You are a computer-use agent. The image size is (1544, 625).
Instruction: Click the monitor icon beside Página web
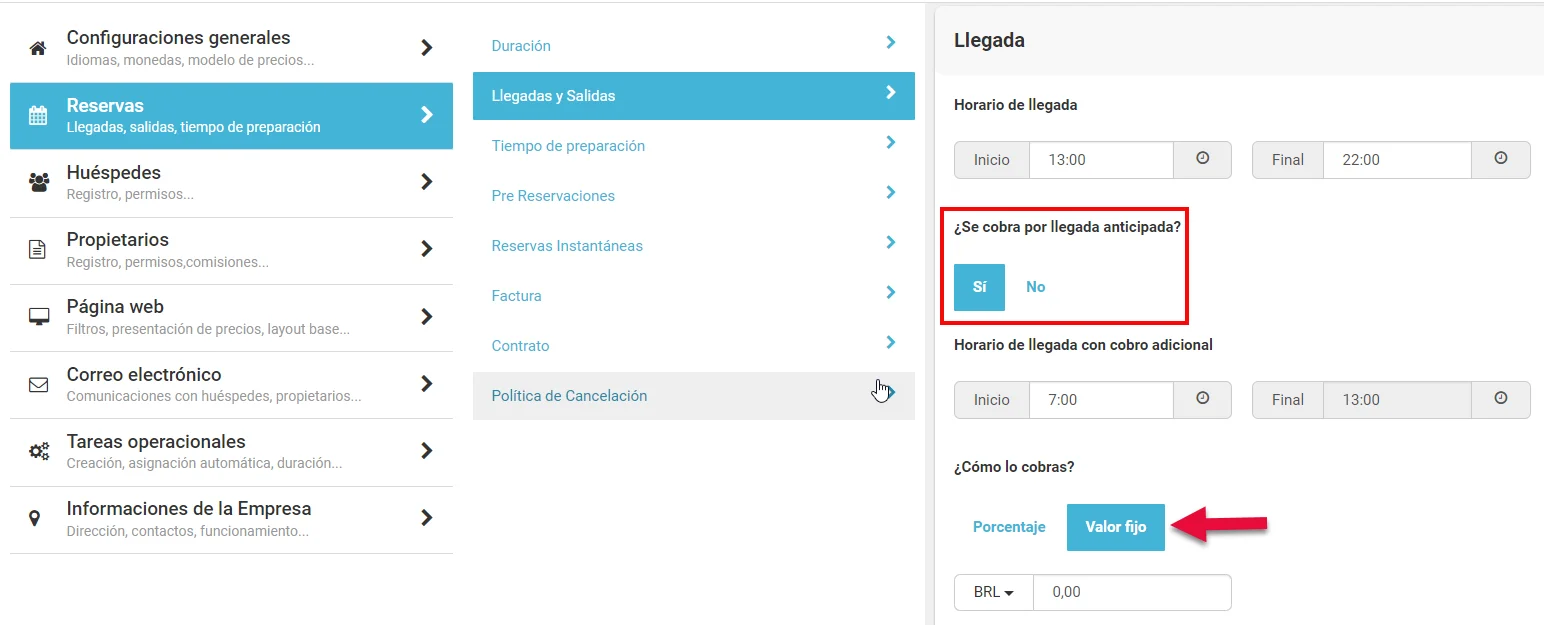[x=39, y=316]
